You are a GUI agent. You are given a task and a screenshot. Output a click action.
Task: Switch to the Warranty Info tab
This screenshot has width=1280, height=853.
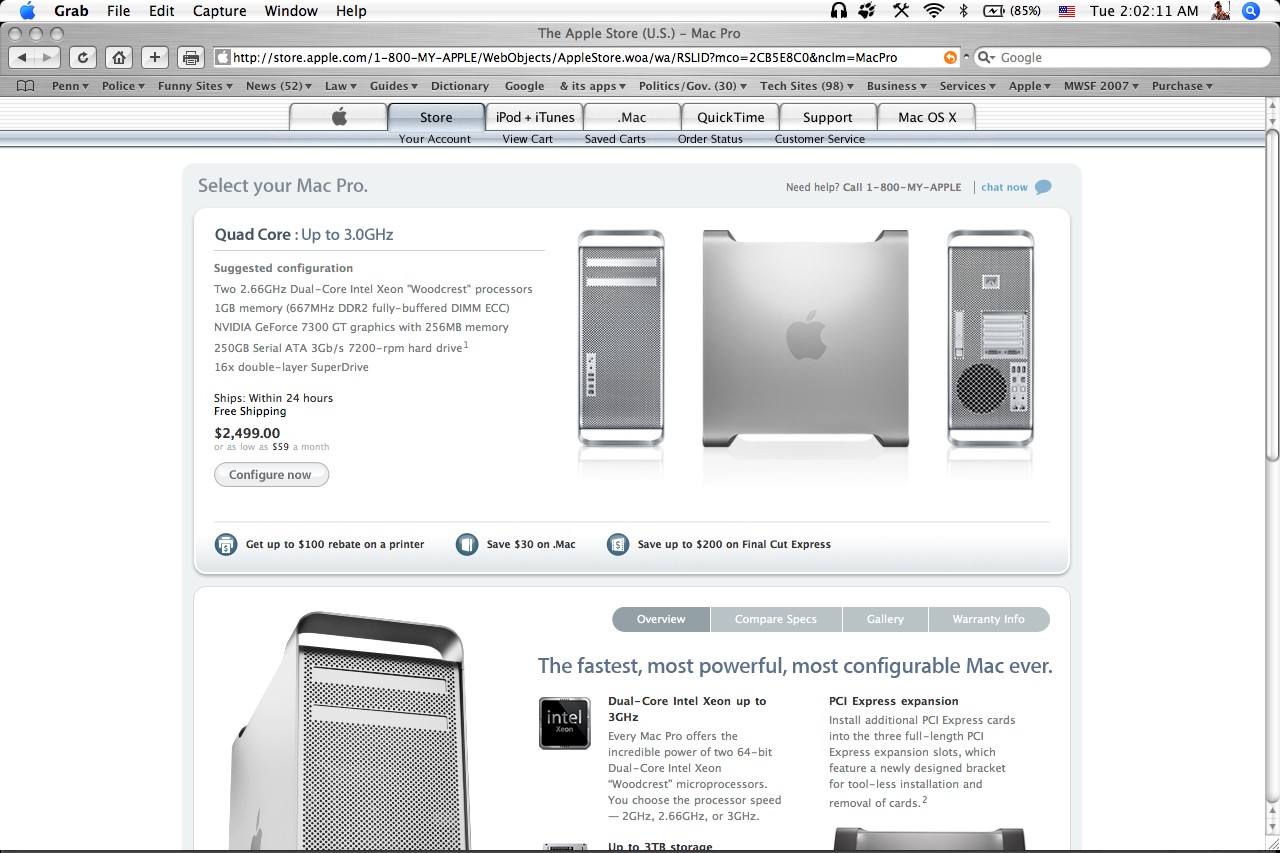pos(989,619)
